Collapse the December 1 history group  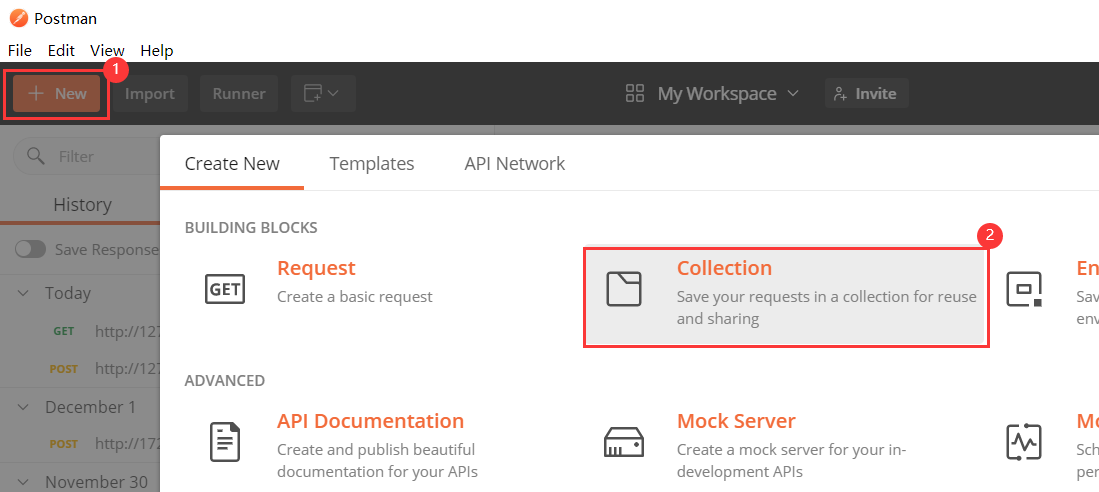tap(24, 406)
